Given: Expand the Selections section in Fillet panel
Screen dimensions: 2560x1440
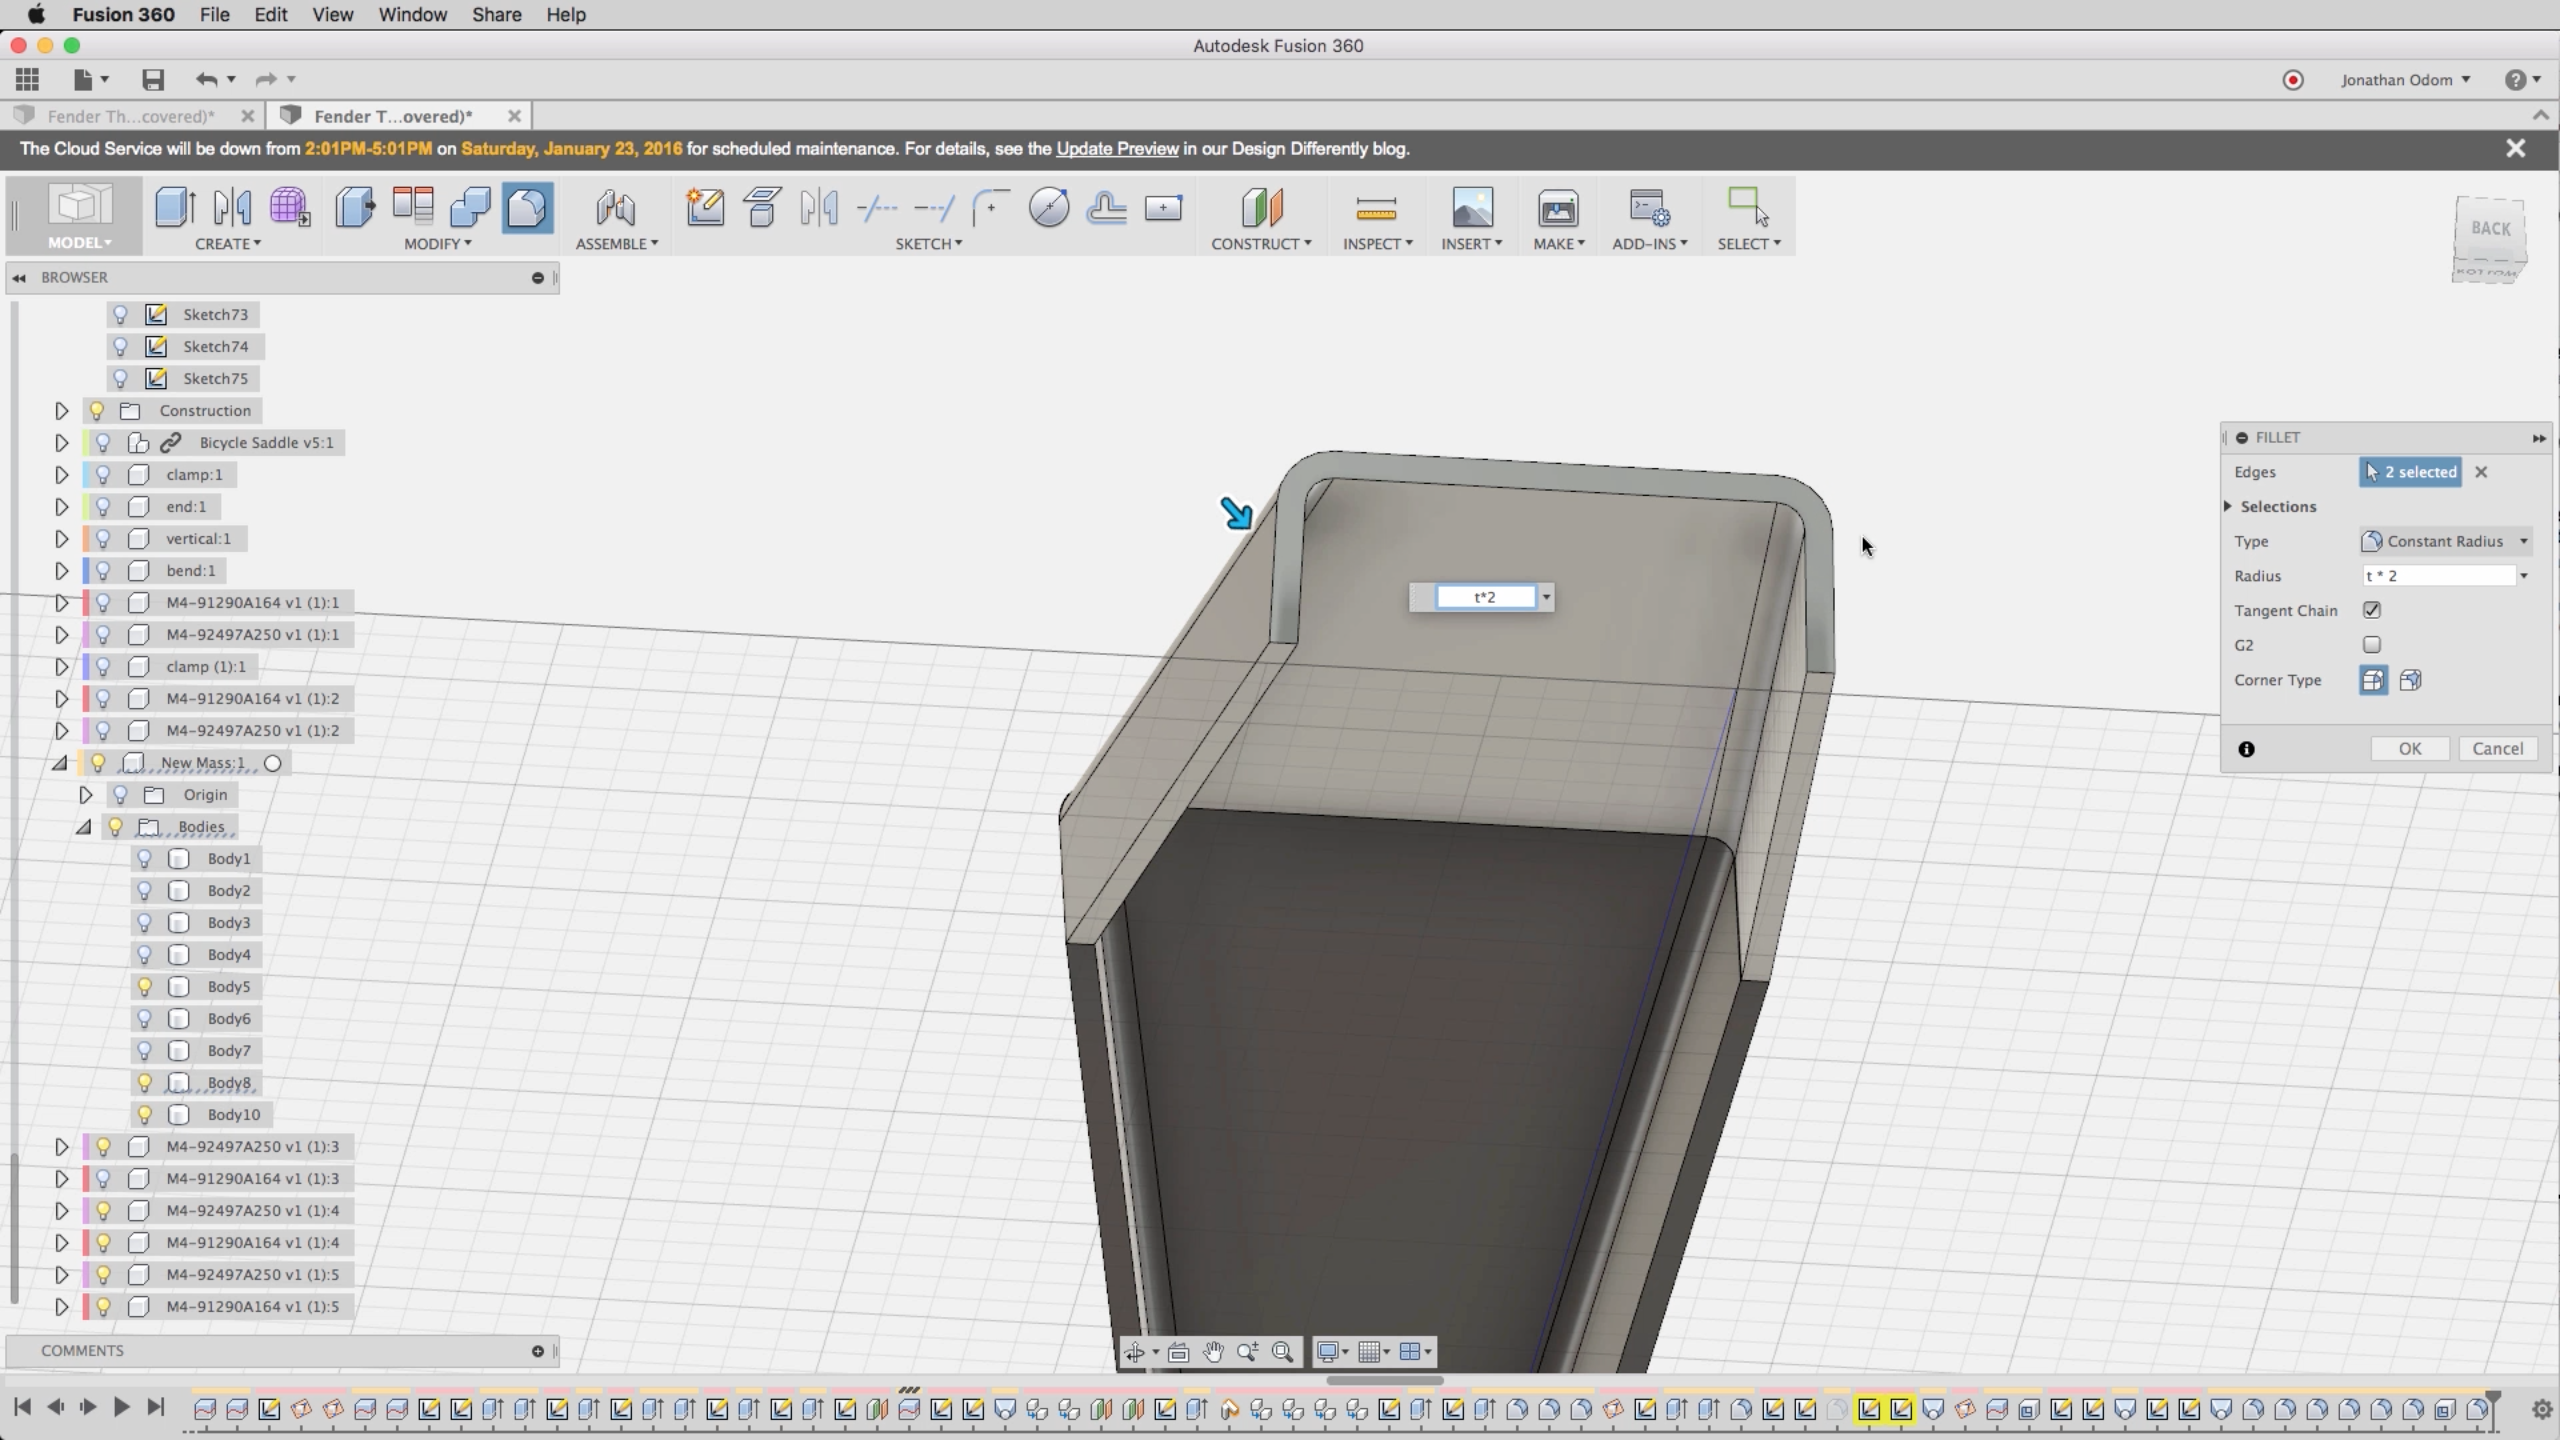Looking at the screenshot, I should [x=2229, y=506].
